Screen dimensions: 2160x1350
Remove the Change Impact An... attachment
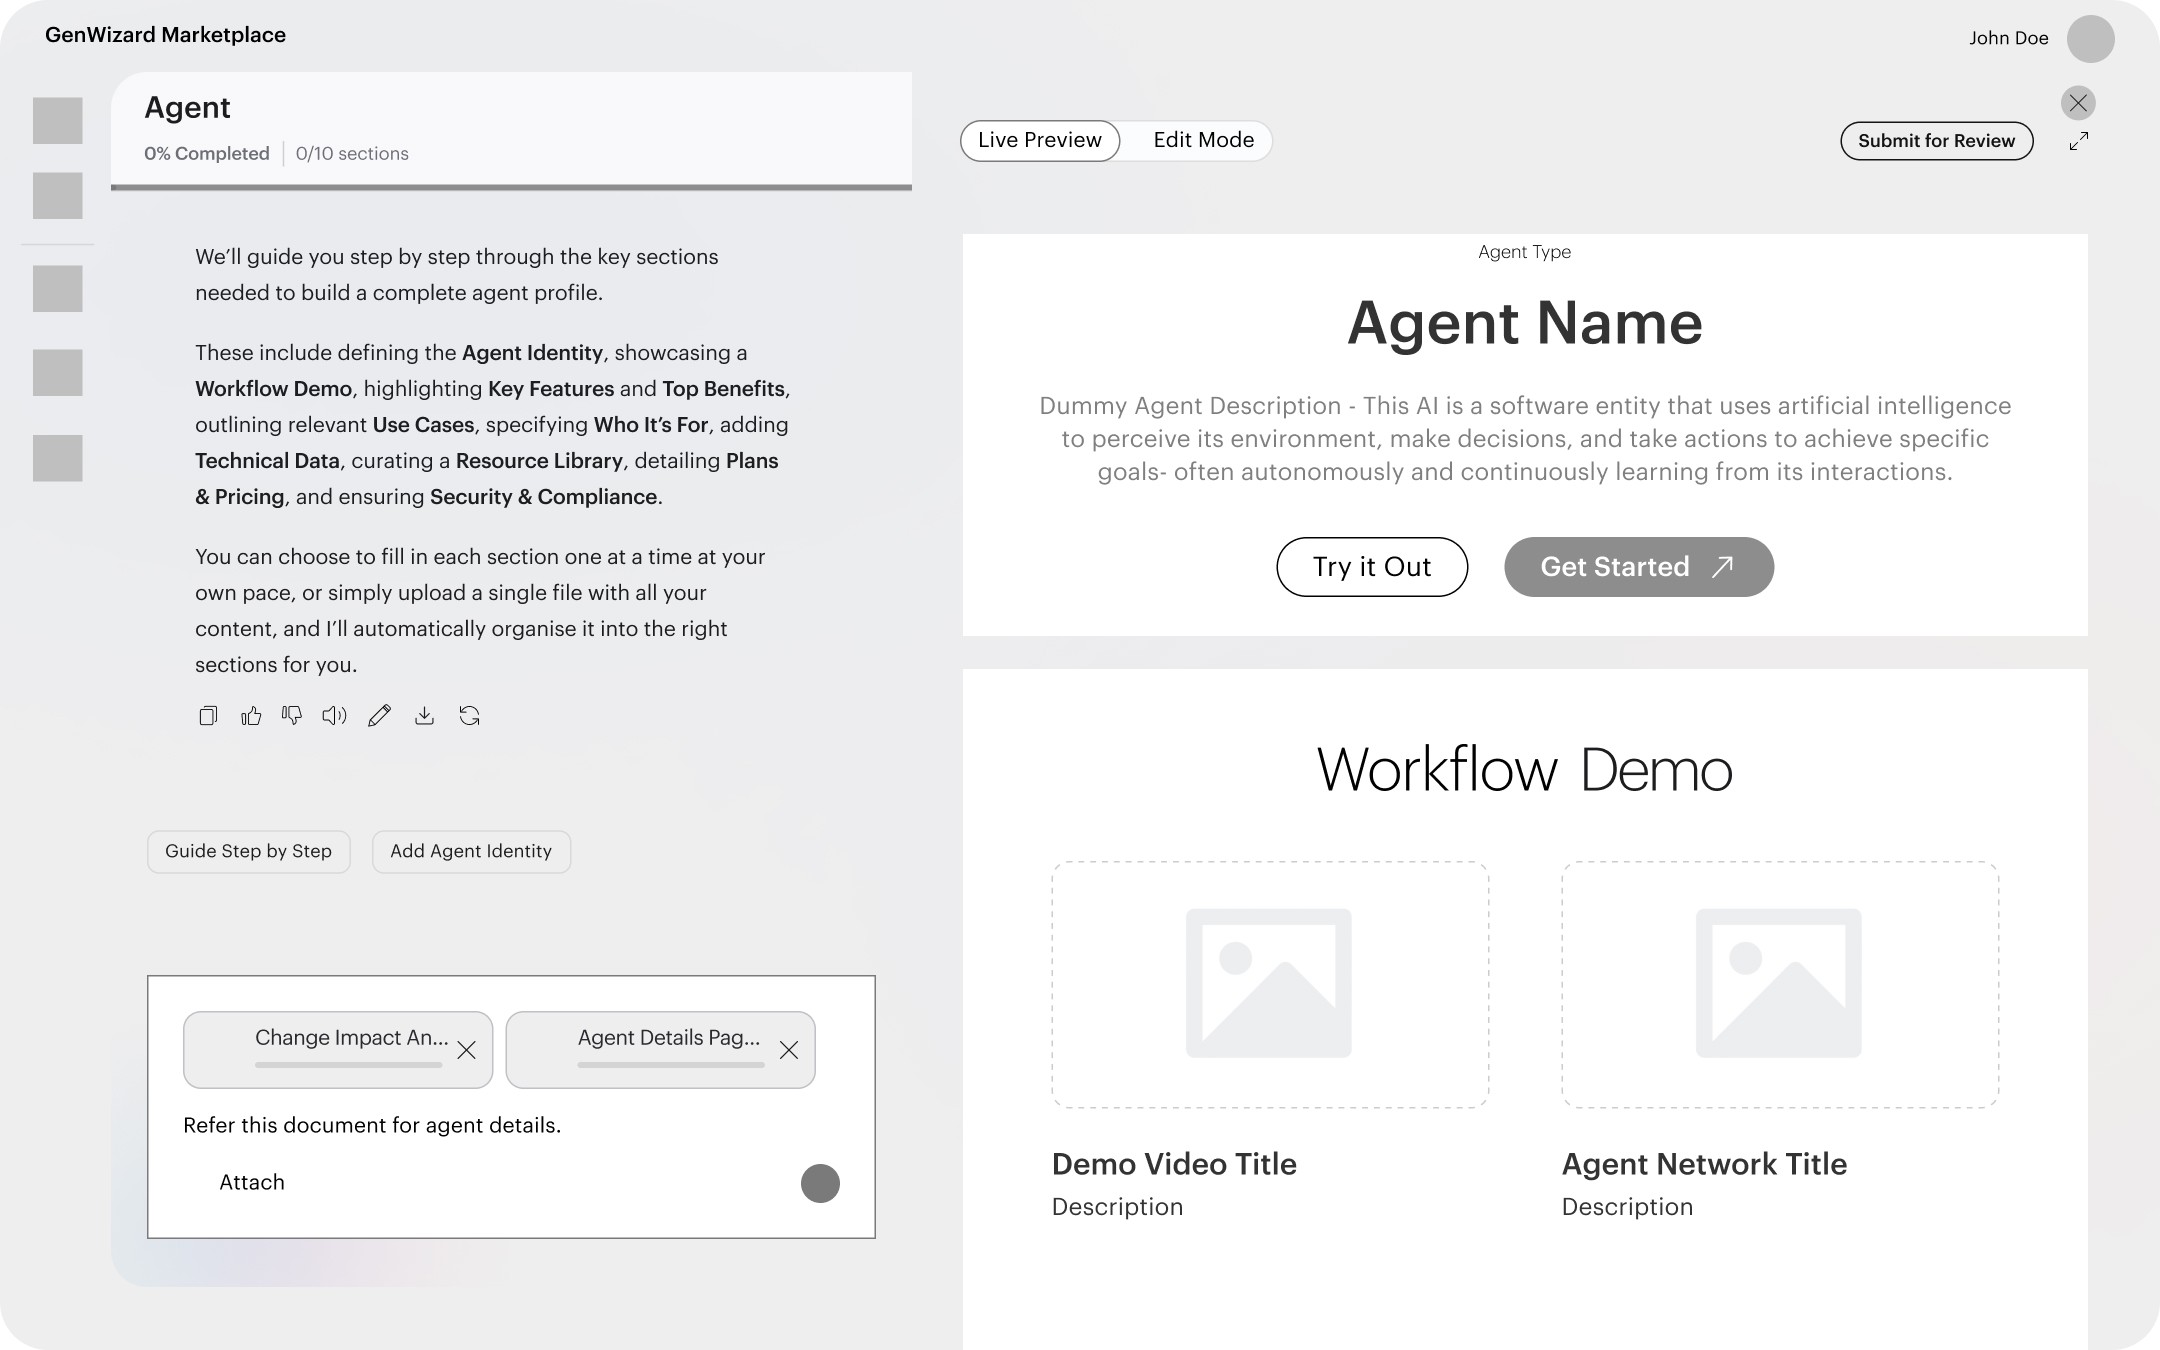pos(466,1050)
